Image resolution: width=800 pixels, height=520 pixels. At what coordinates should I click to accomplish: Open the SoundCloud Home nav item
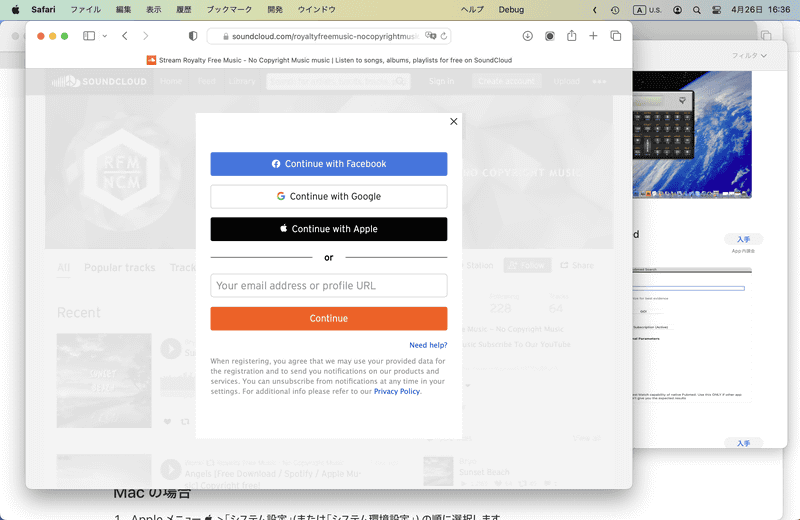click(170, 81)
